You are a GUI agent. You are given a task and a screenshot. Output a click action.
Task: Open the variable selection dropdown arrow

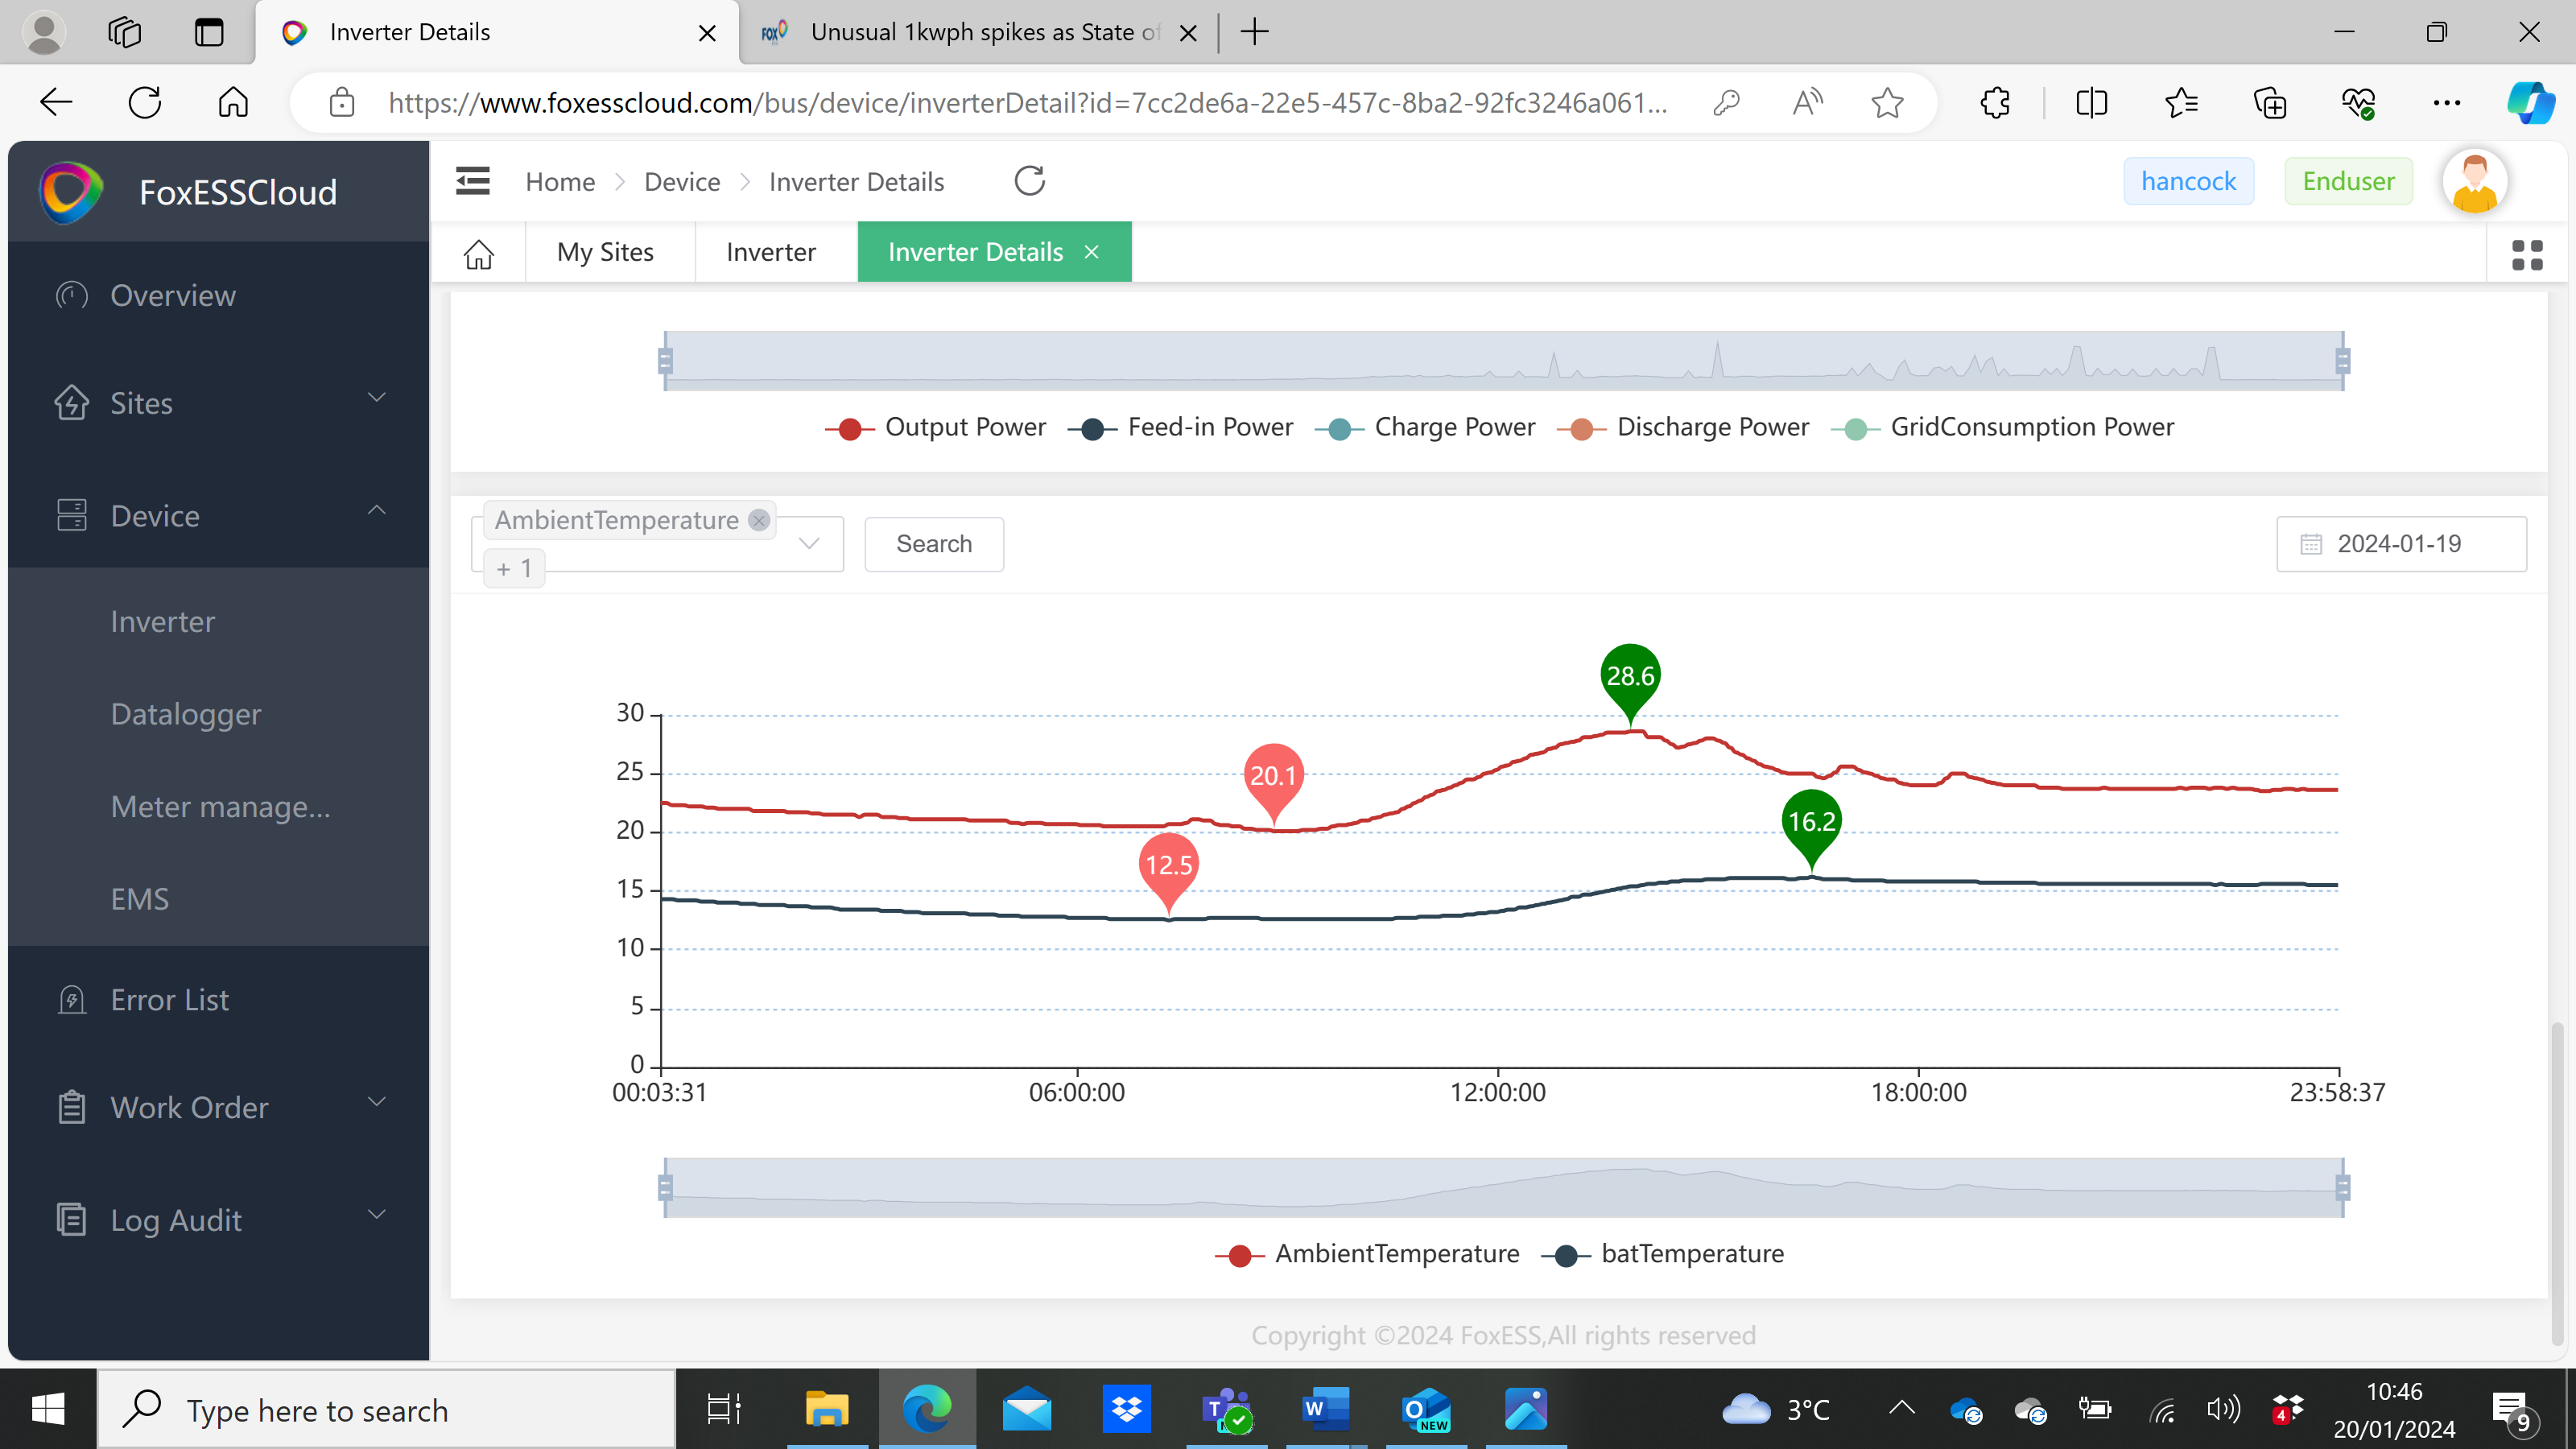coord(809,543)
